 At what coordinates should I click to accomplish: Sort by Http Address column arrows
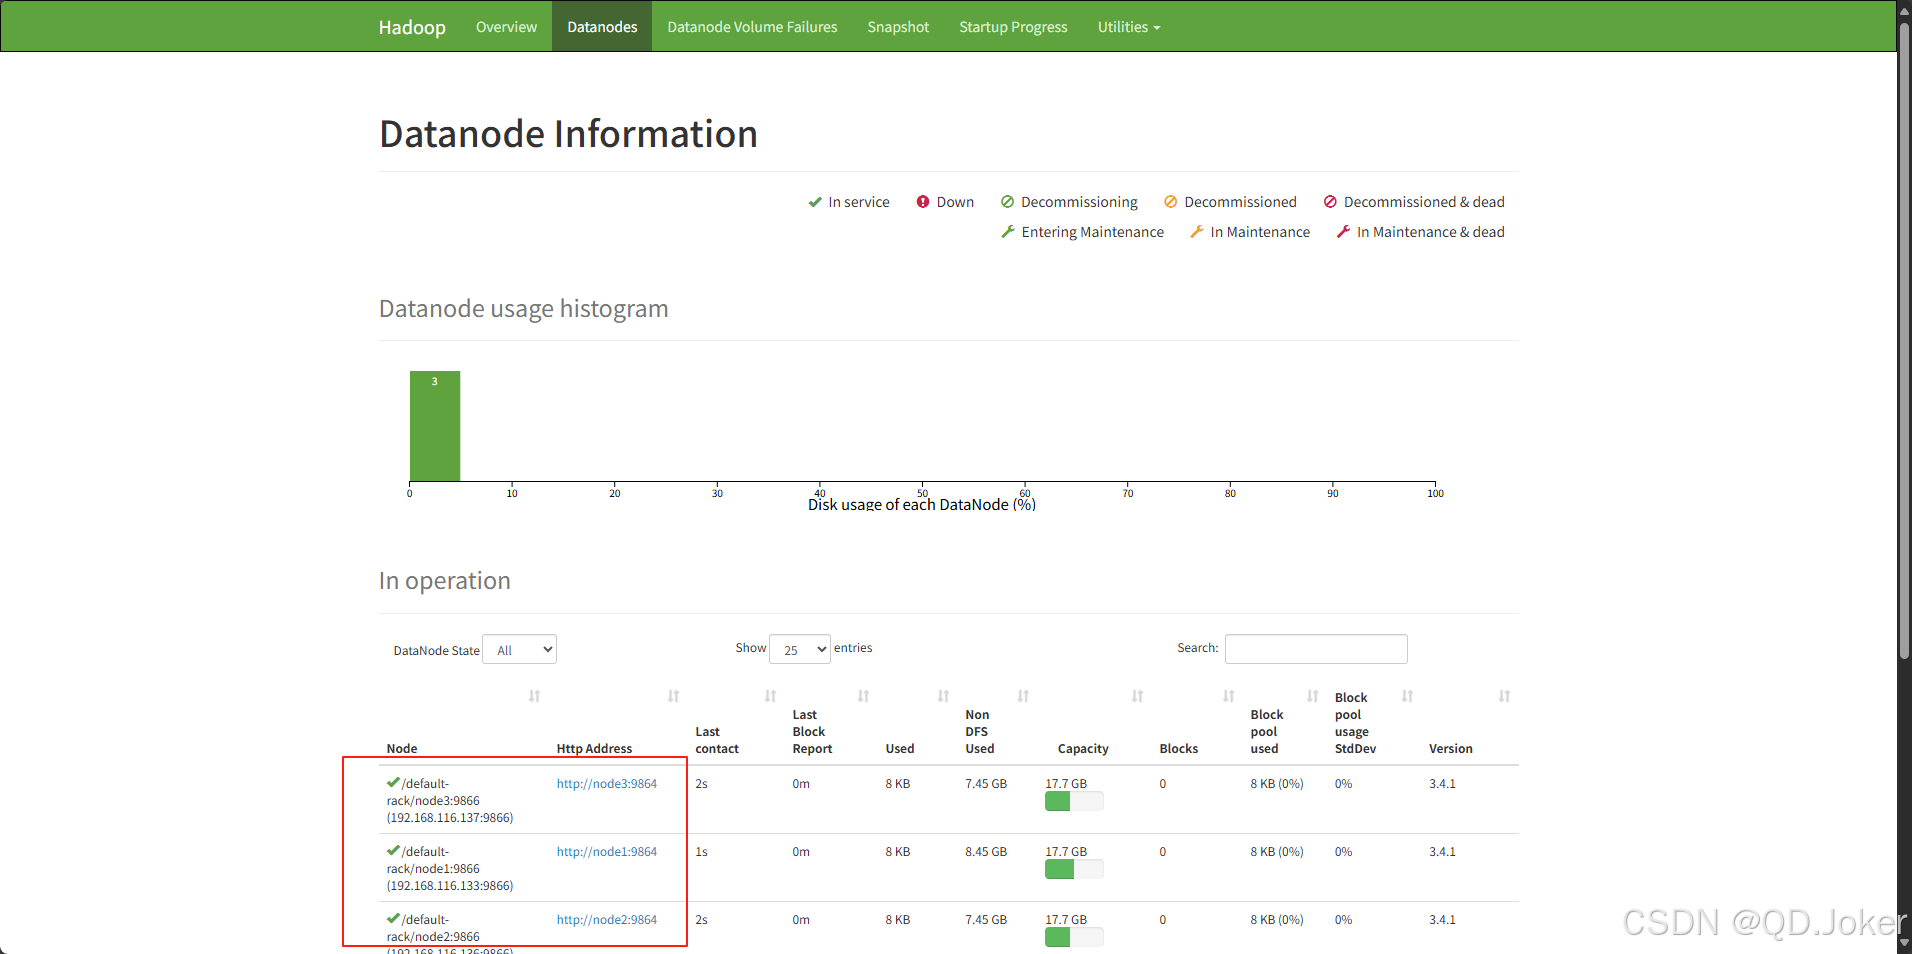(x=673, y=696)
